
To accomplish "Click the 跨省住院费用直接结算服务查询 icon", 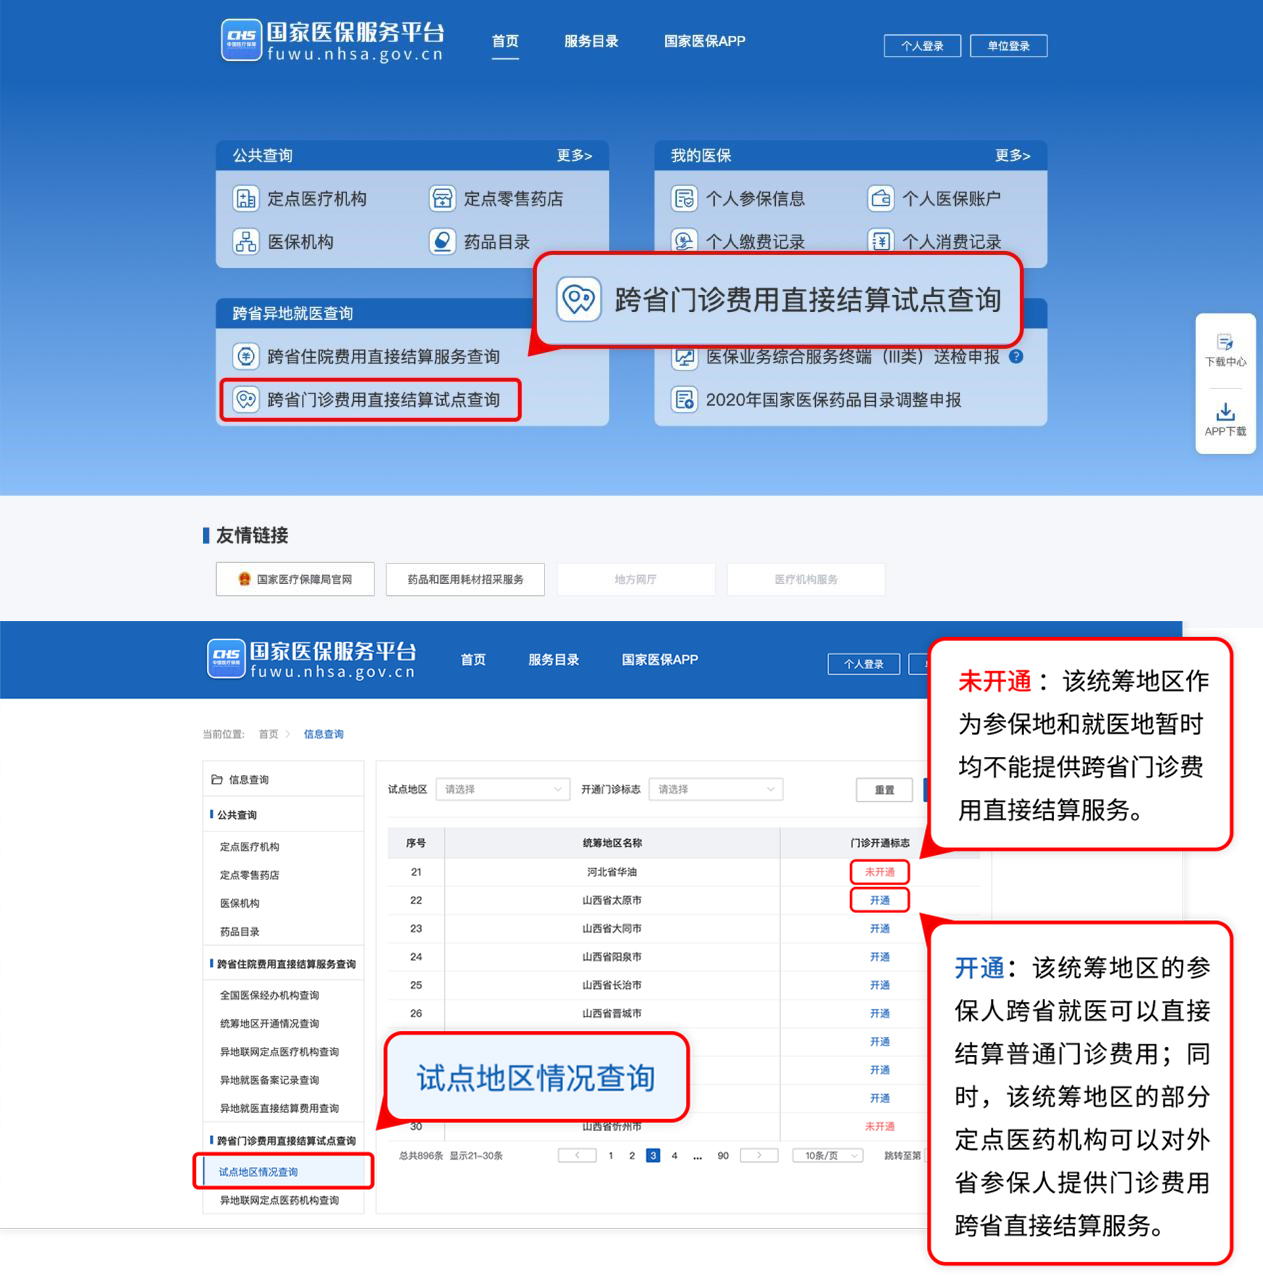I will (246, 356).
